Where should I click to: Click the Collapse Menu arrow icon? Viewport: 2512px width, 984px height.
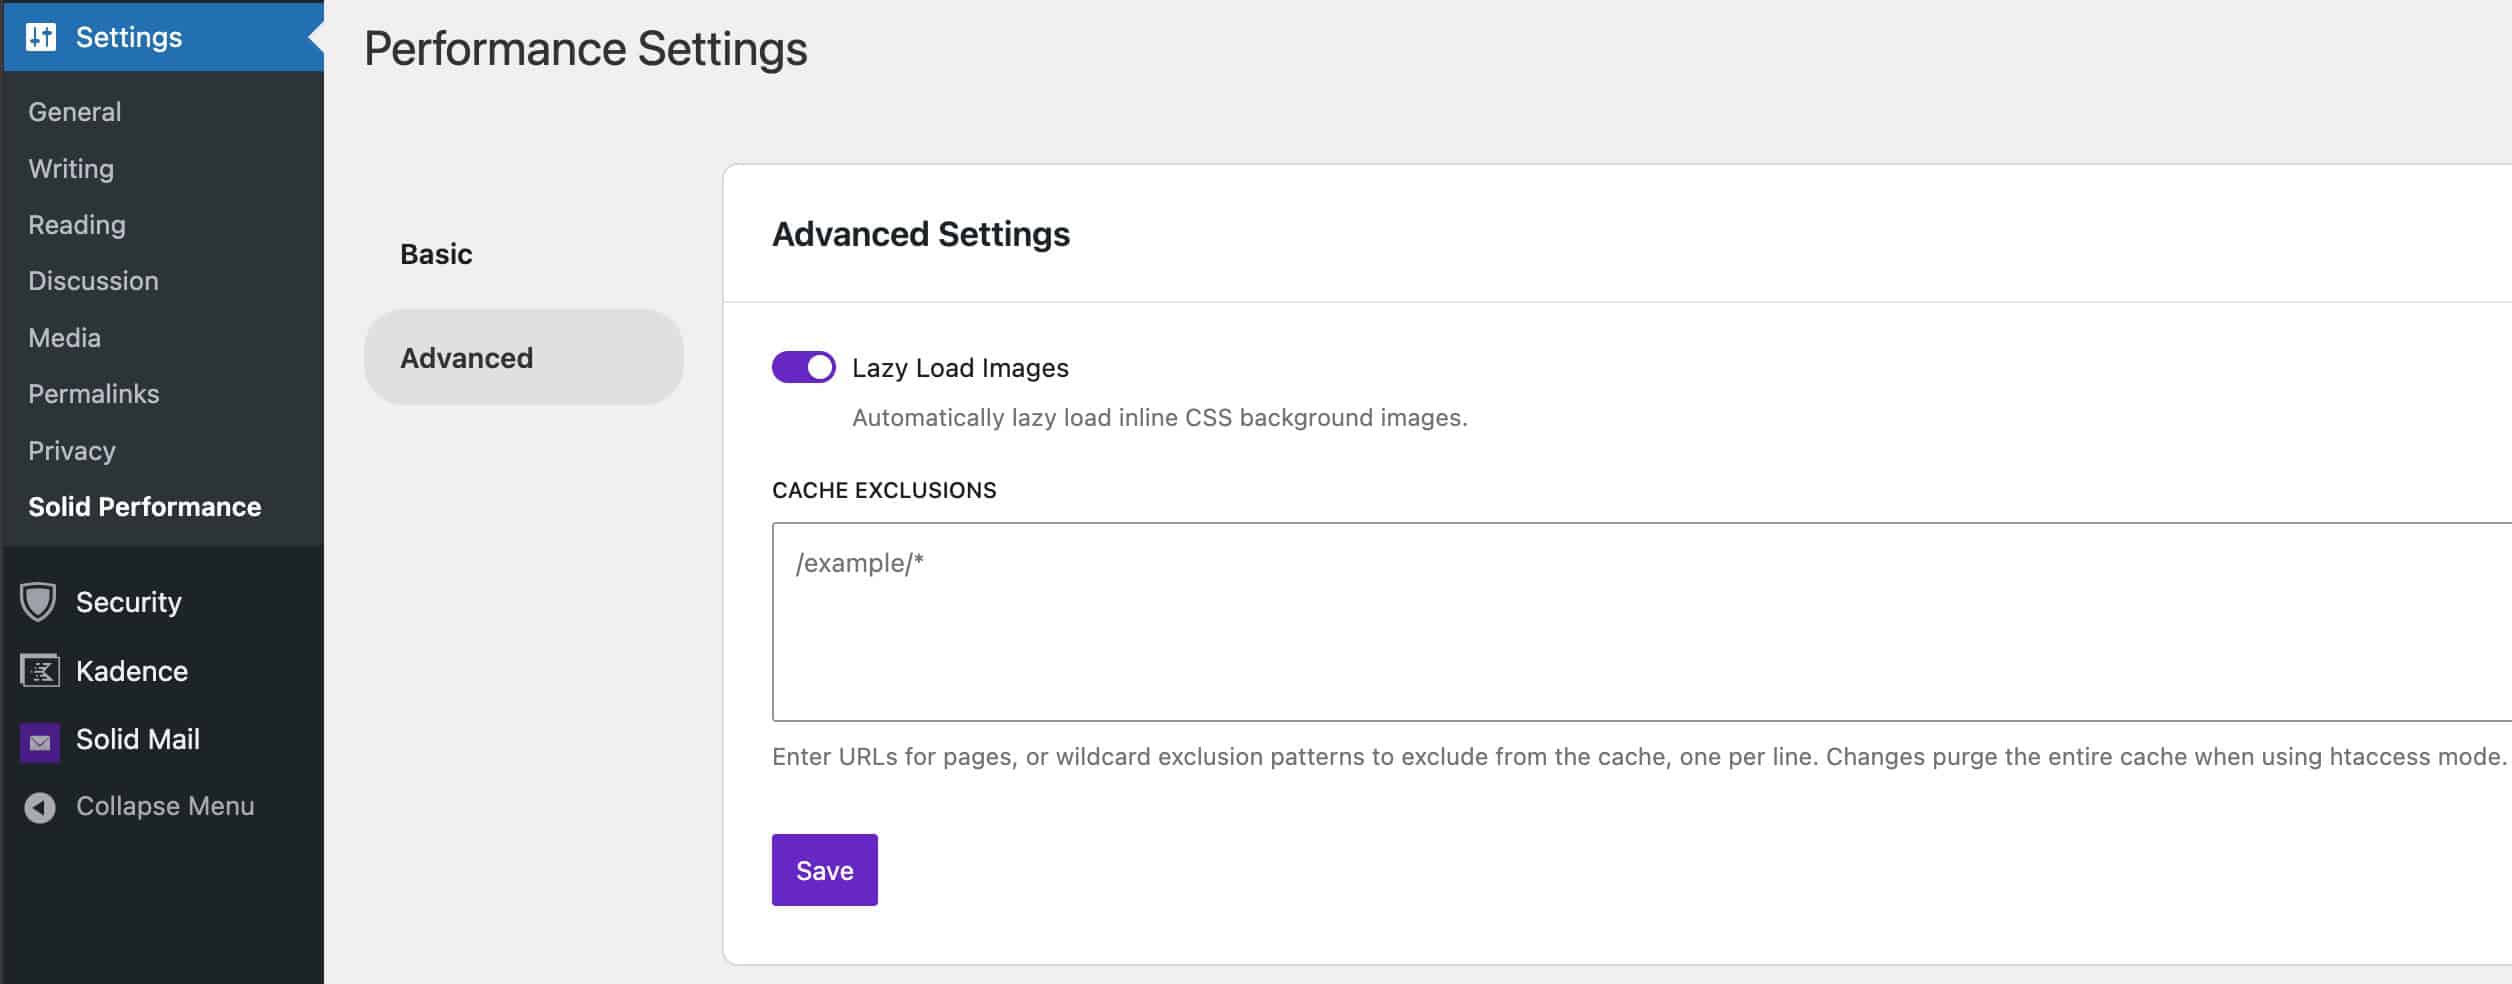tap(40, 807)
